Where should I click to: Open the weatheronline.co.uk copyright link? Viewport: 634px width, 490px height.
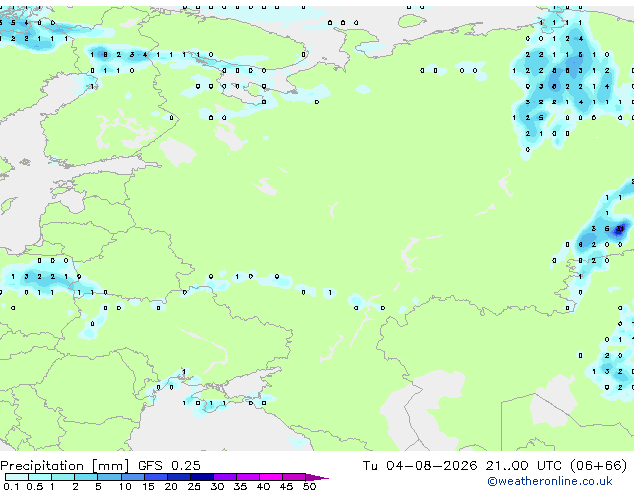(x=550, y=481)
